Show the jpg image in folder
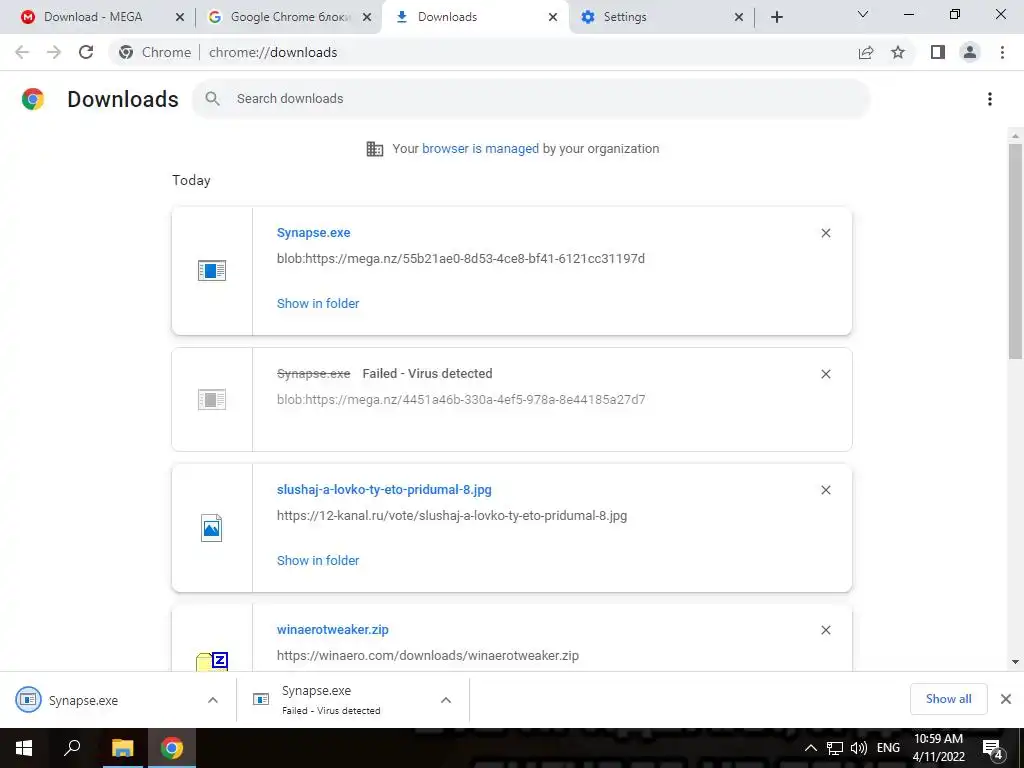Viewport: 1024px width, 768px height. click(x=318, y=560)
